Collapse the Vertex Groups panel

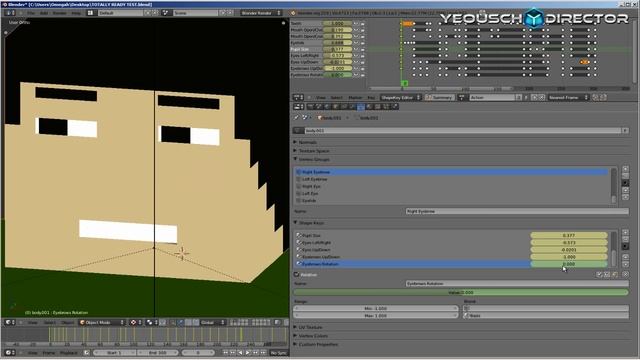click(x=296, y=159)
